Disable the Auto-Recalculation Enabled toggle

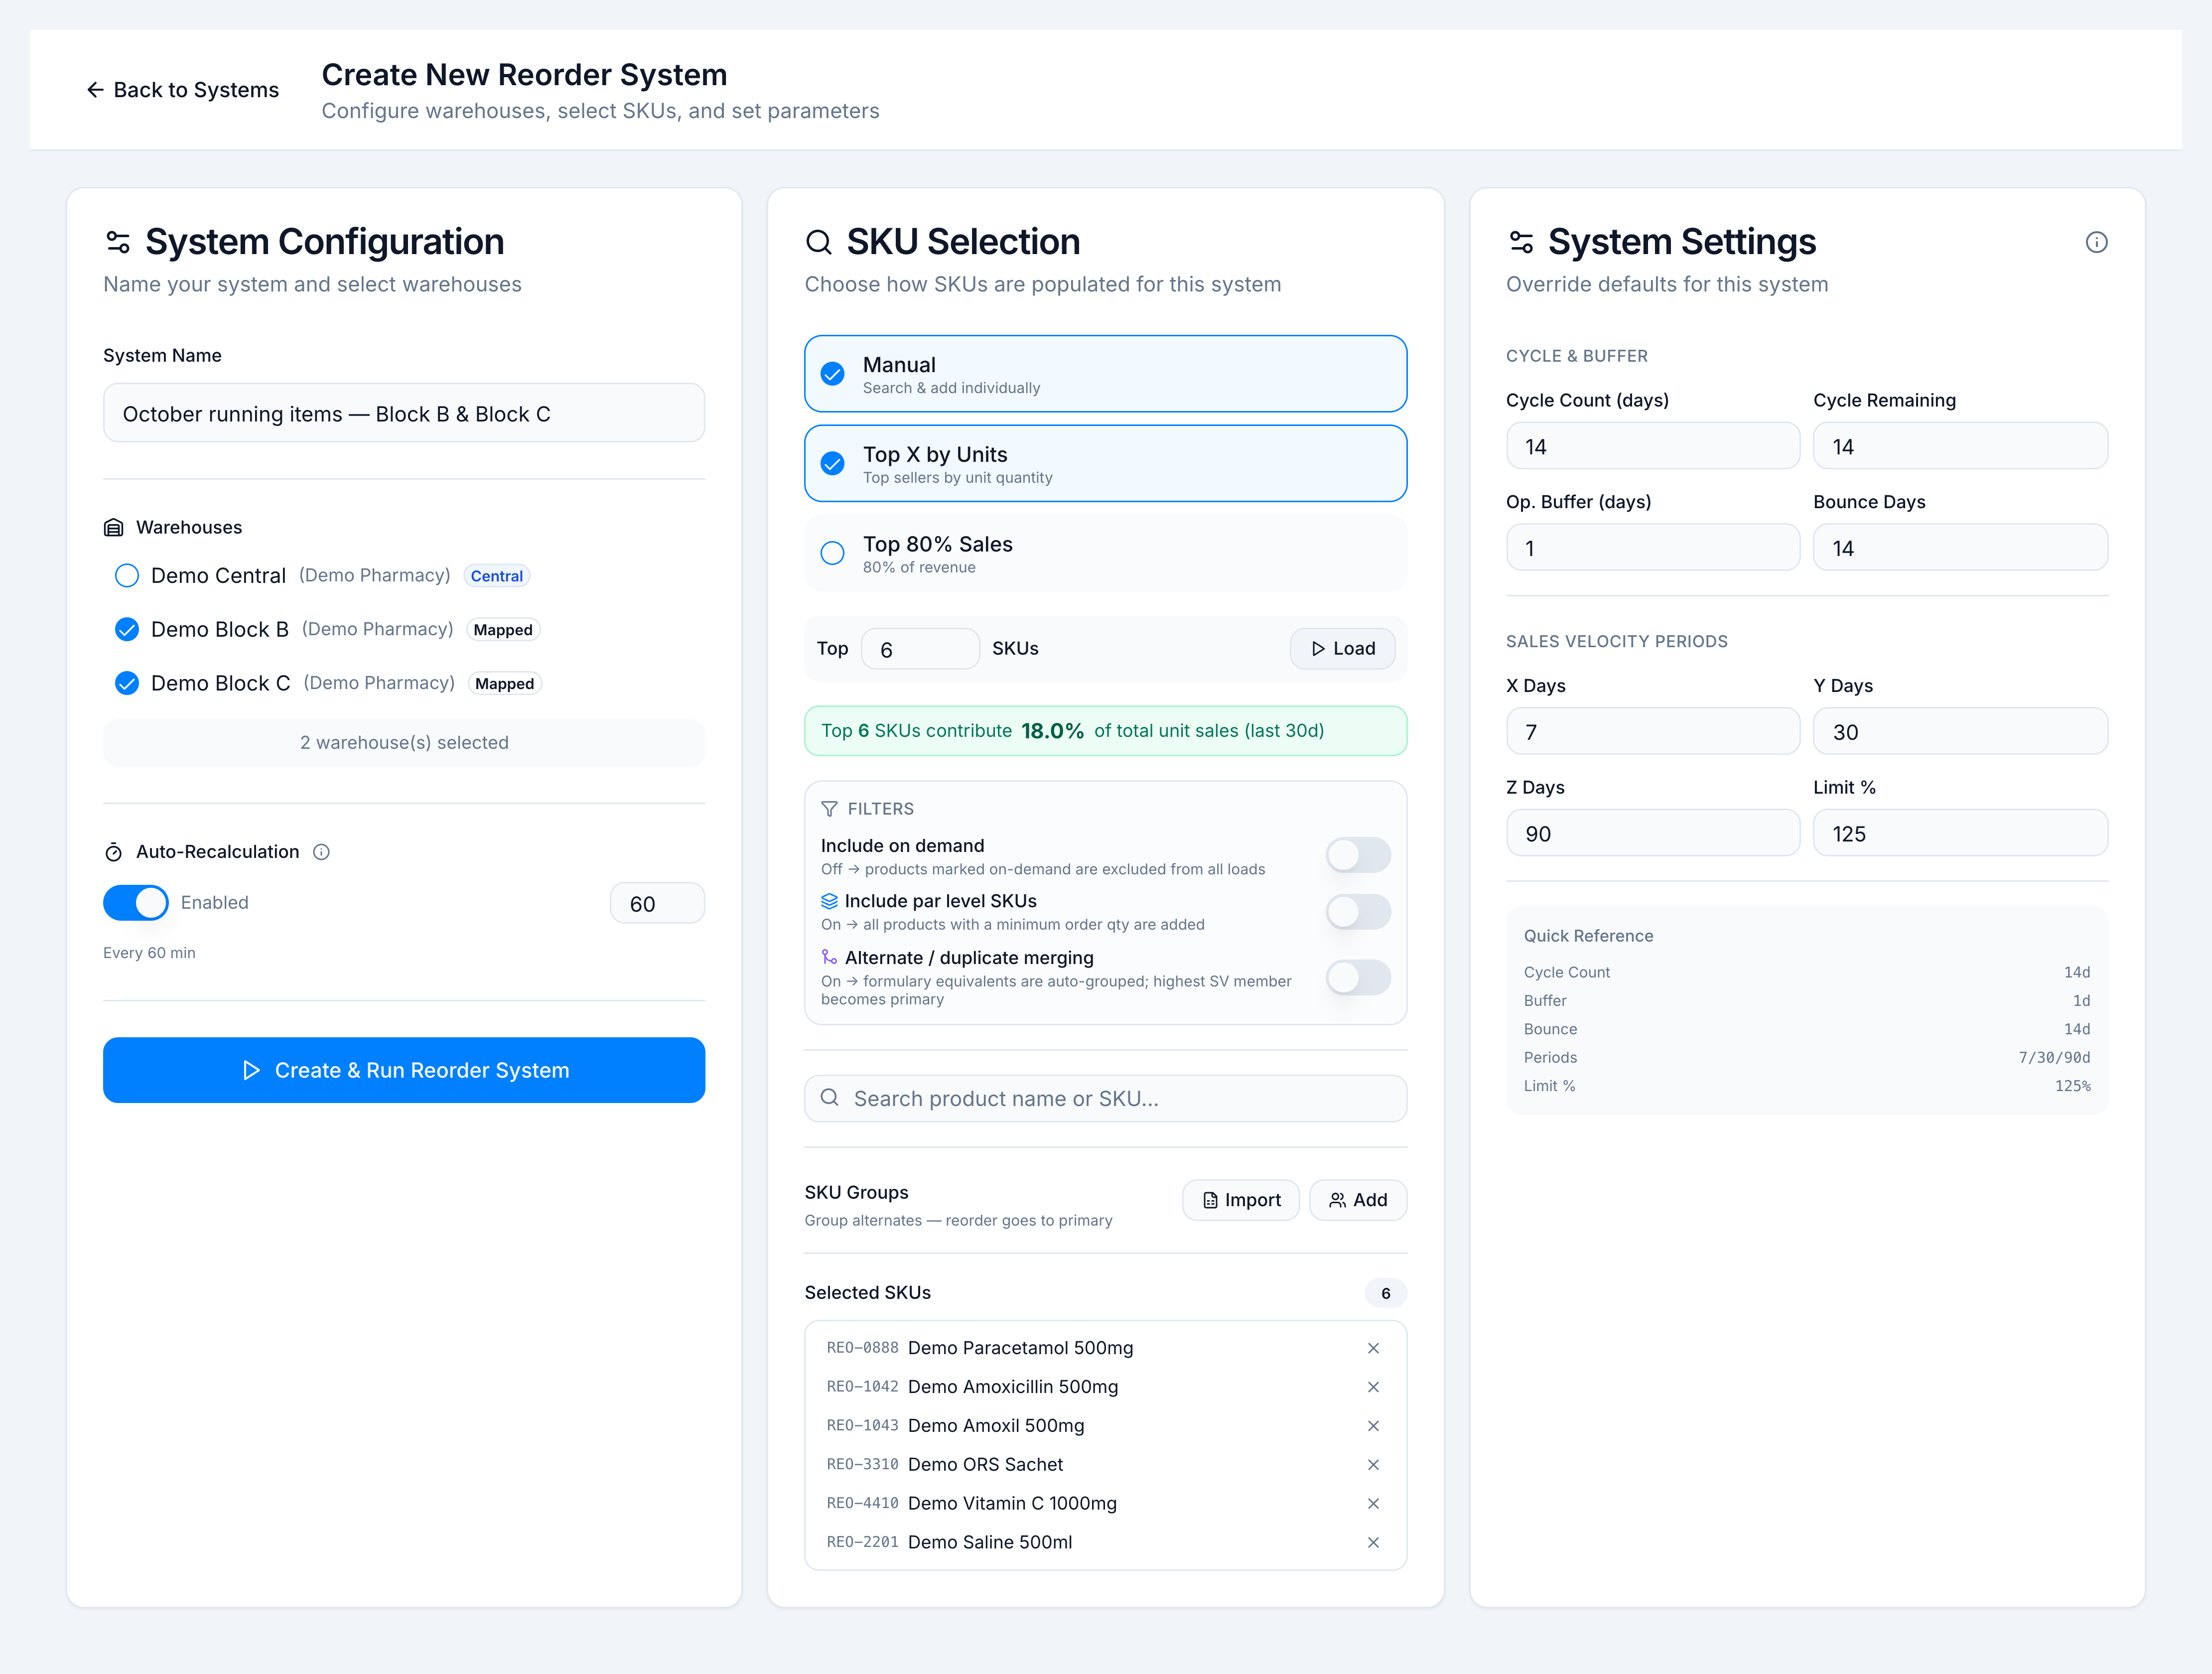[136, 903]
